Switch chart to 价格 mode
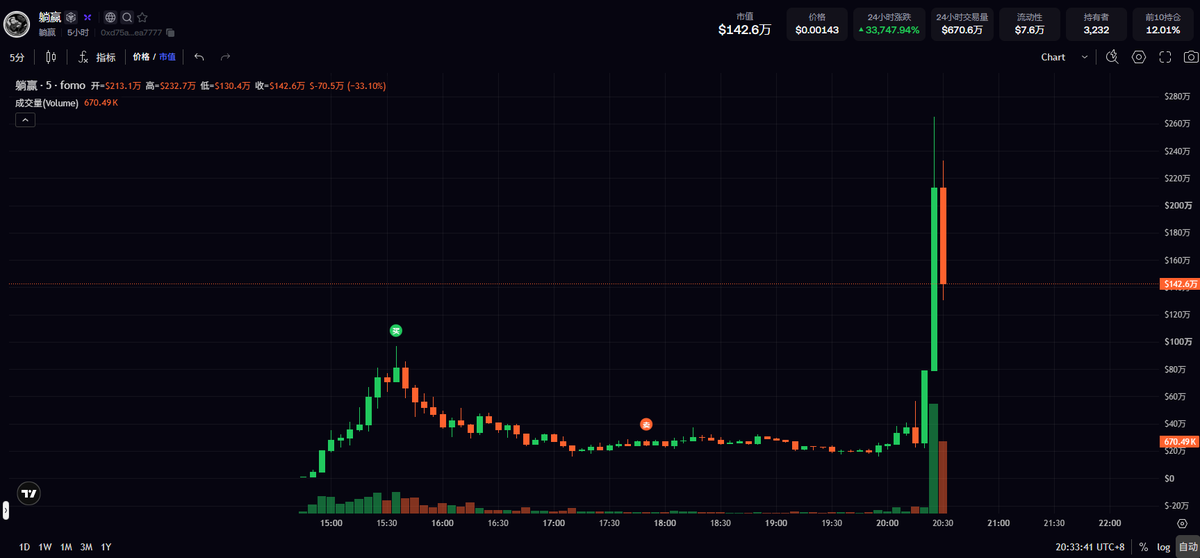 point(141,57)
